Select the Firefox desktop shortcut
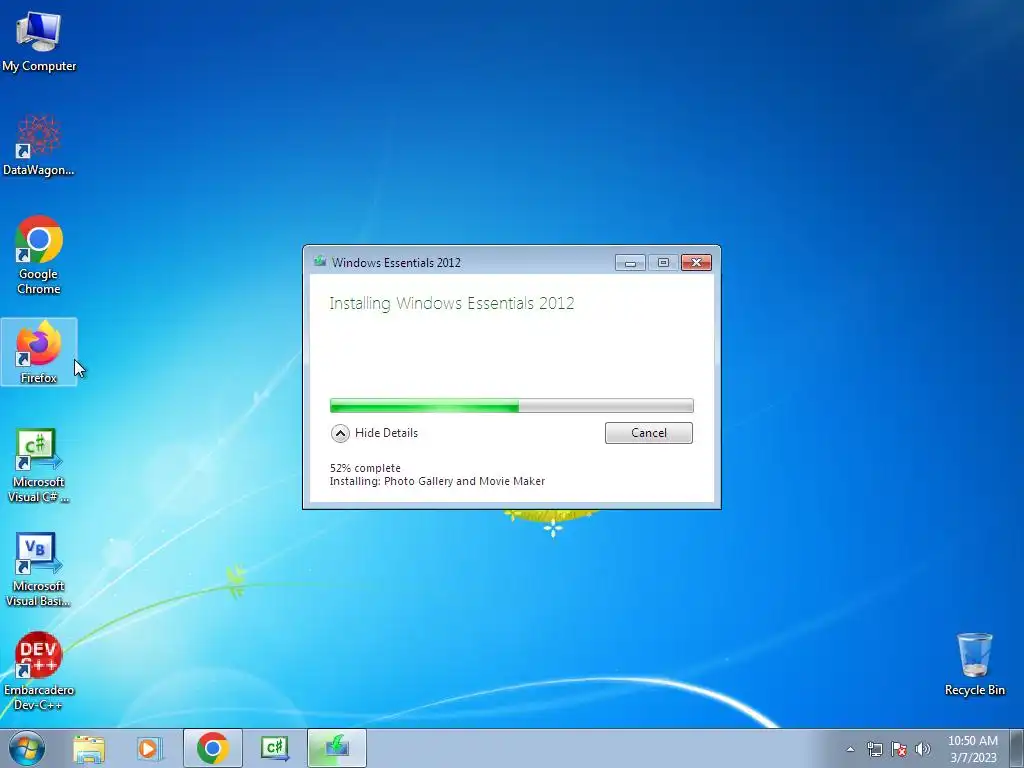The image size is (1024, 768). pyautogui.click(x=39, y=352)
